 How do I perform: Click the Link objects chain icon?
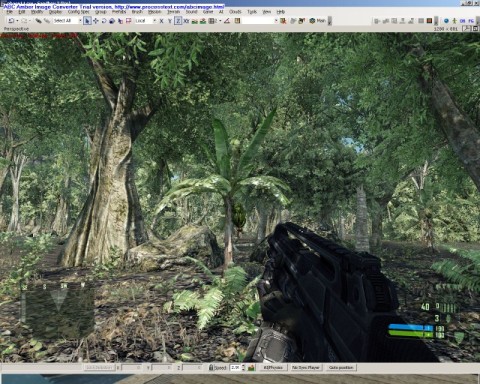coord(39,21)
